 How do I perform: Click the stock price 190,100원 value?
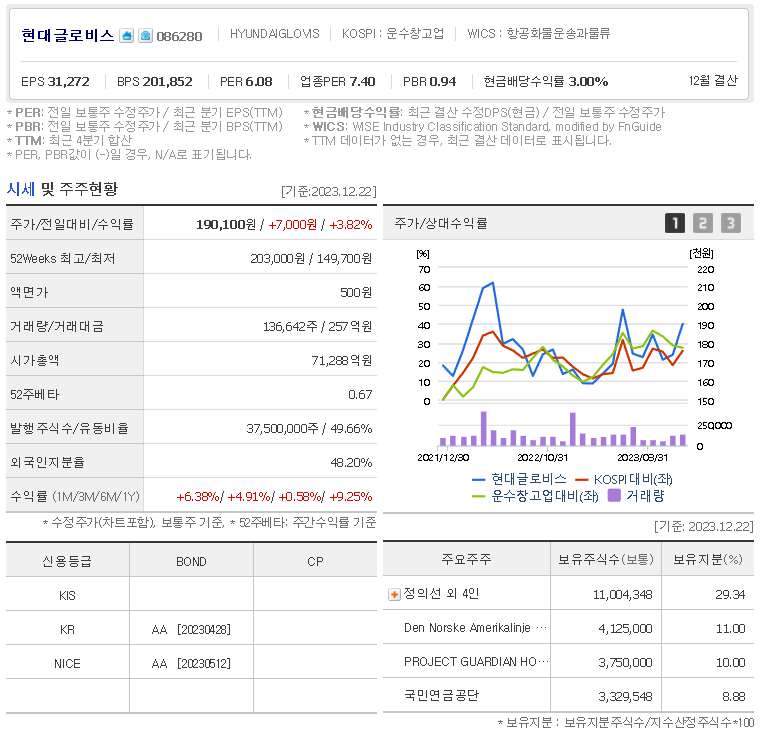[226, 225]
